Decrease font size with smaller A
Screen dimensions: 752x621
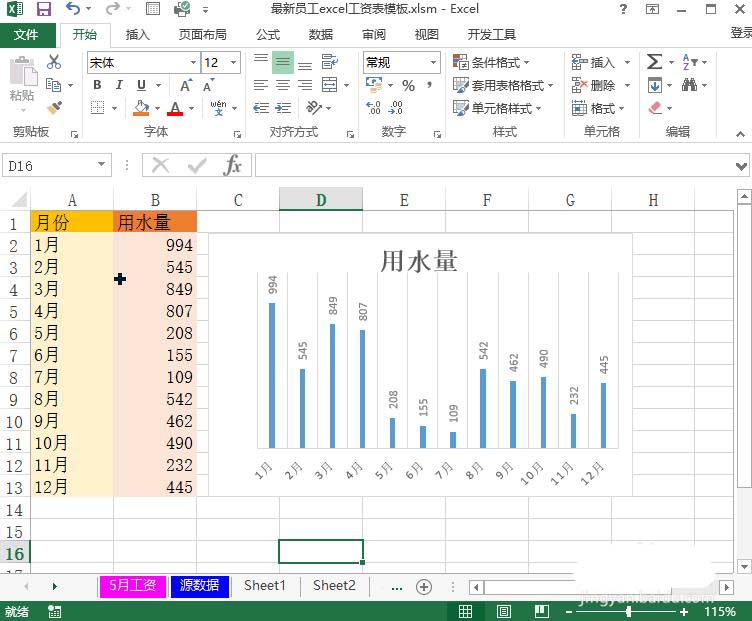(208, 85)
